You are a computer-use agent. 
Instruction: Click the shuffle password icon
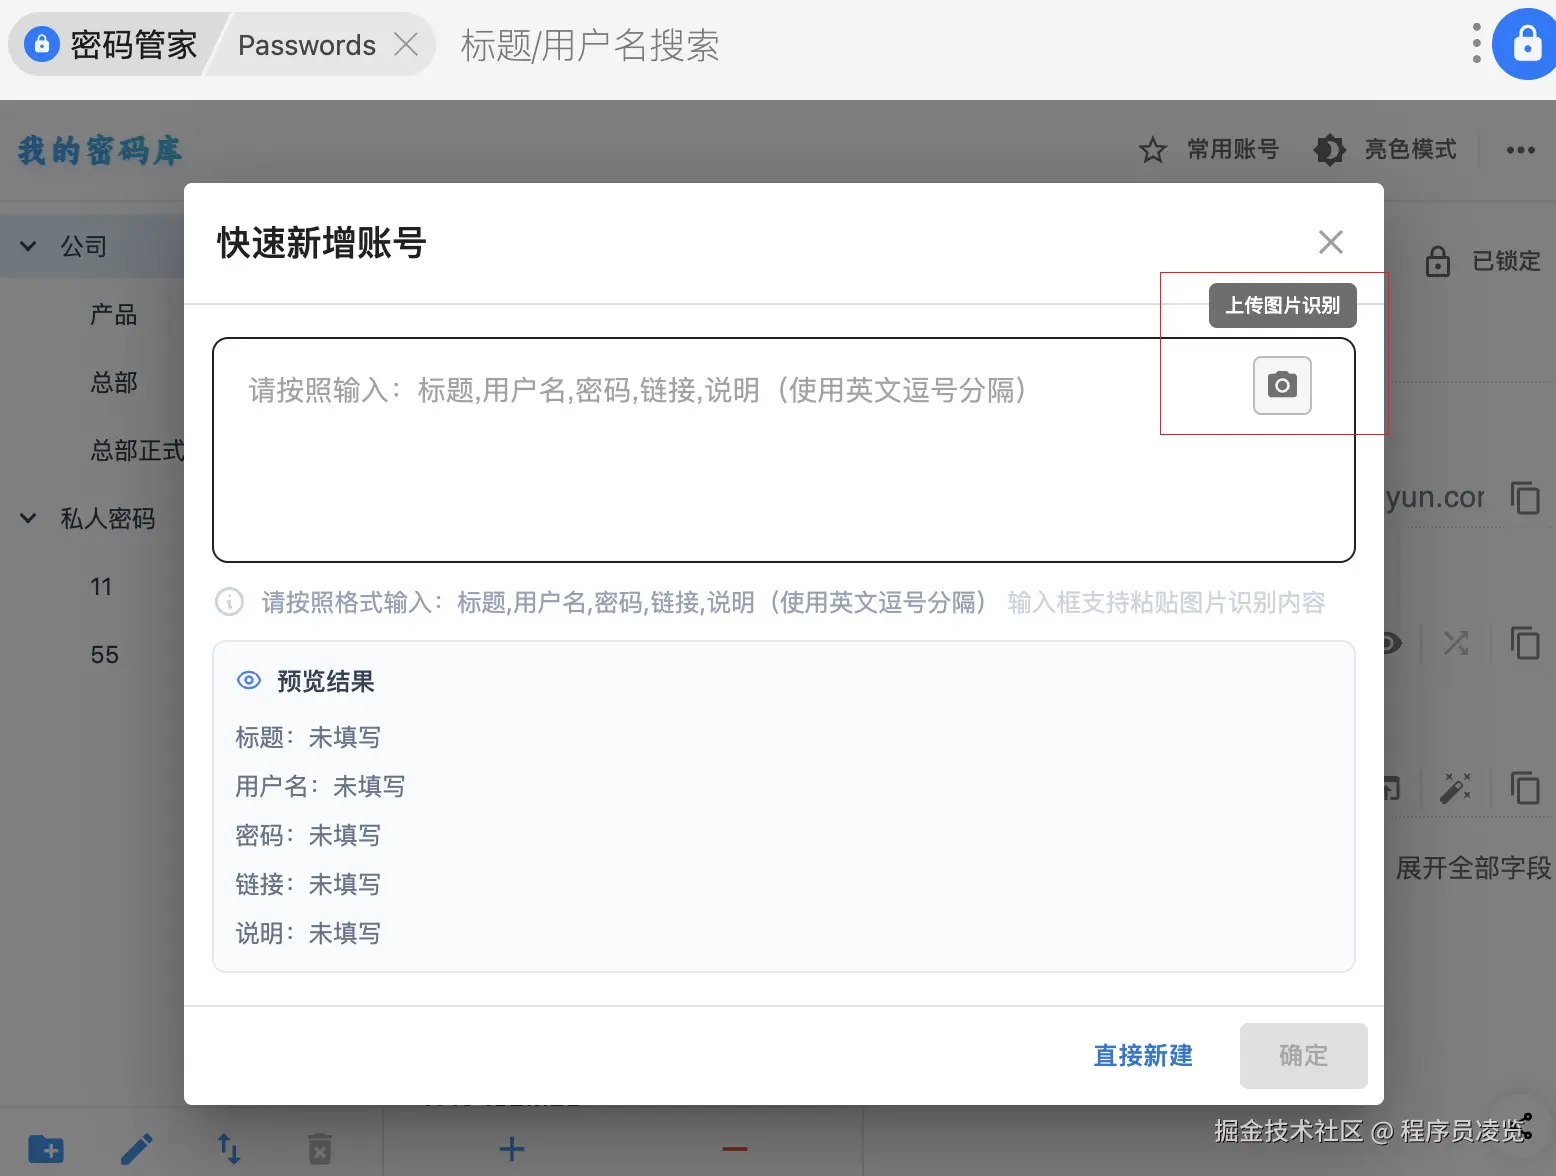click(x=1456, y=643)
